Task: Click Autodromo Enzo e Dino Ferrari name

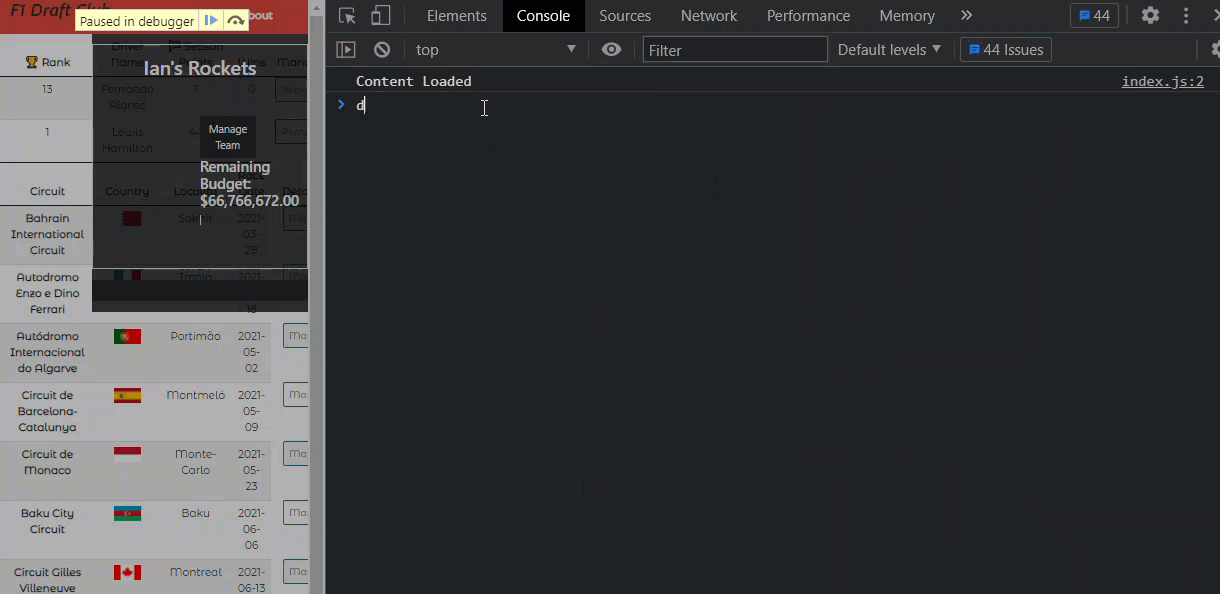Action: (47, 293)
